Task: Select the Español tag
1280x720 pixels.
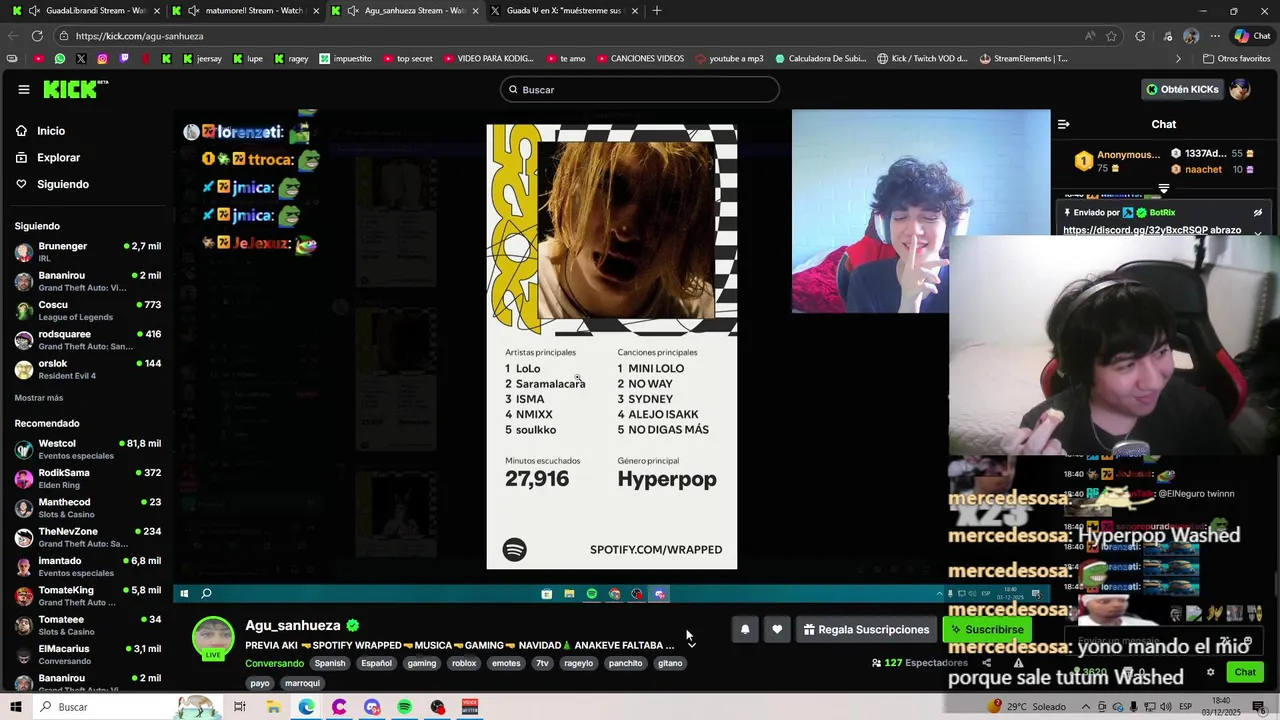Action: [x=377, y=663]
